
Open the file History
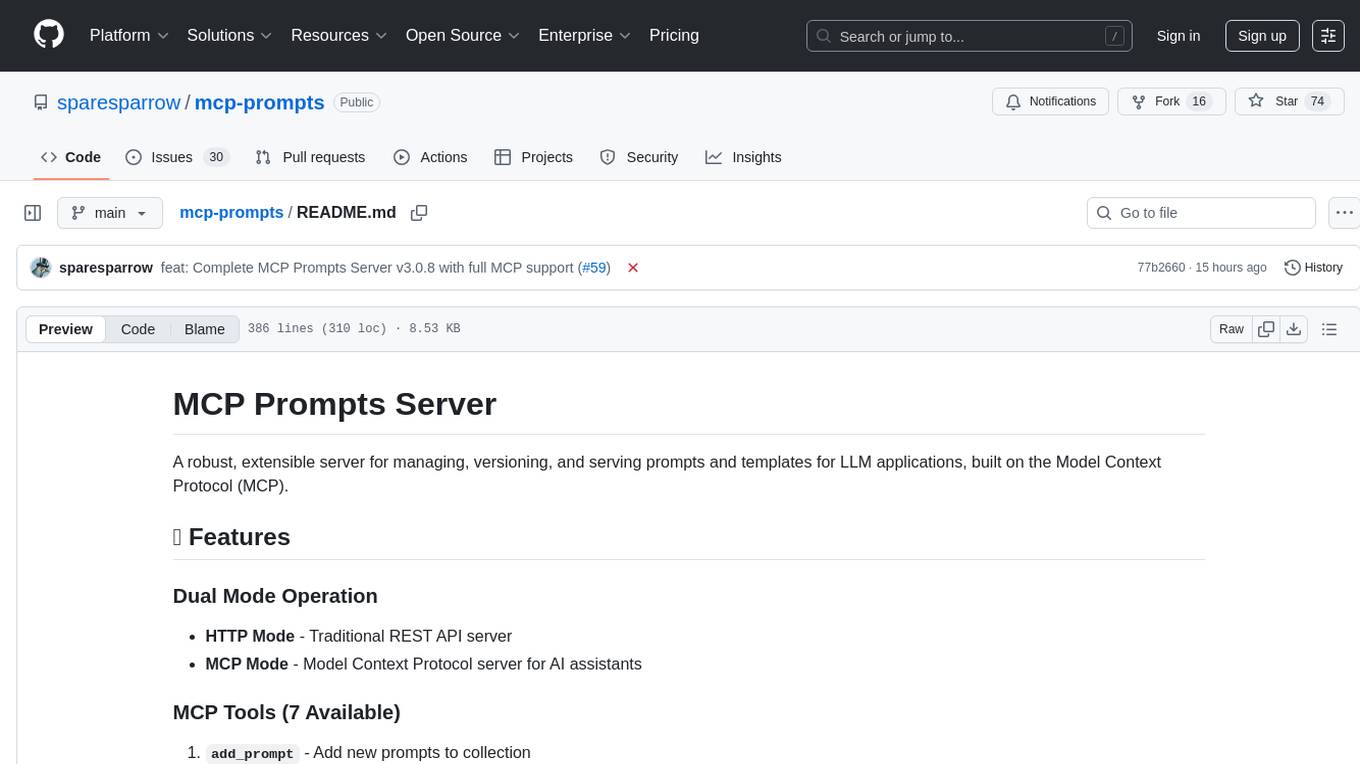pyautogui.click(x=1313, y=268)
